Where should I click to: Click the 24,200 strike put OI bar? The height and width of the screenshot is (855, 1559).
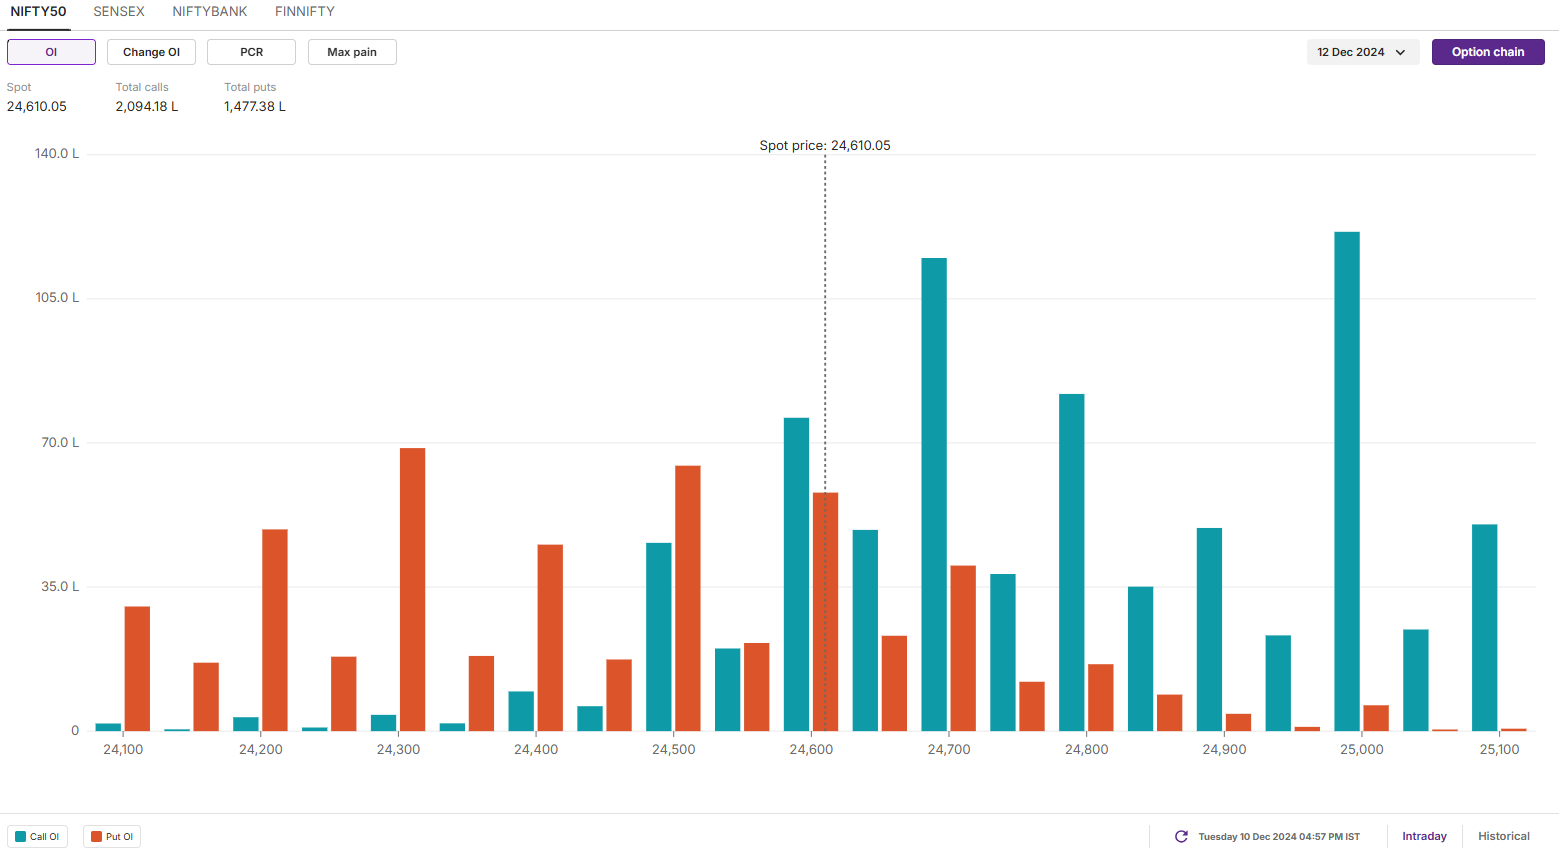tap(275, 630)
